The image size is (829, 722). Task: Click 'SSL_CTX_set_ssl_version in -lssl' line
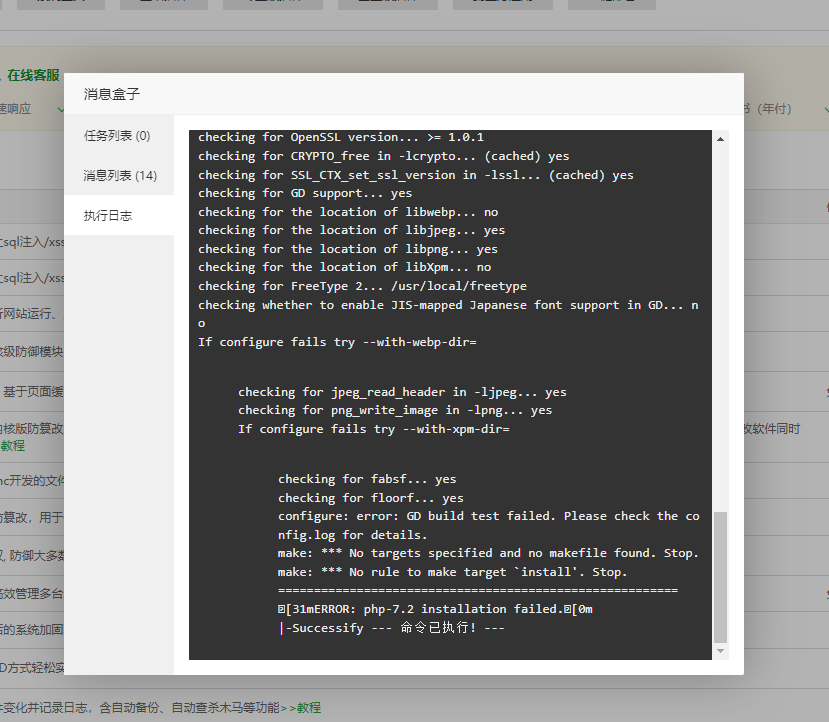point(416,175)
